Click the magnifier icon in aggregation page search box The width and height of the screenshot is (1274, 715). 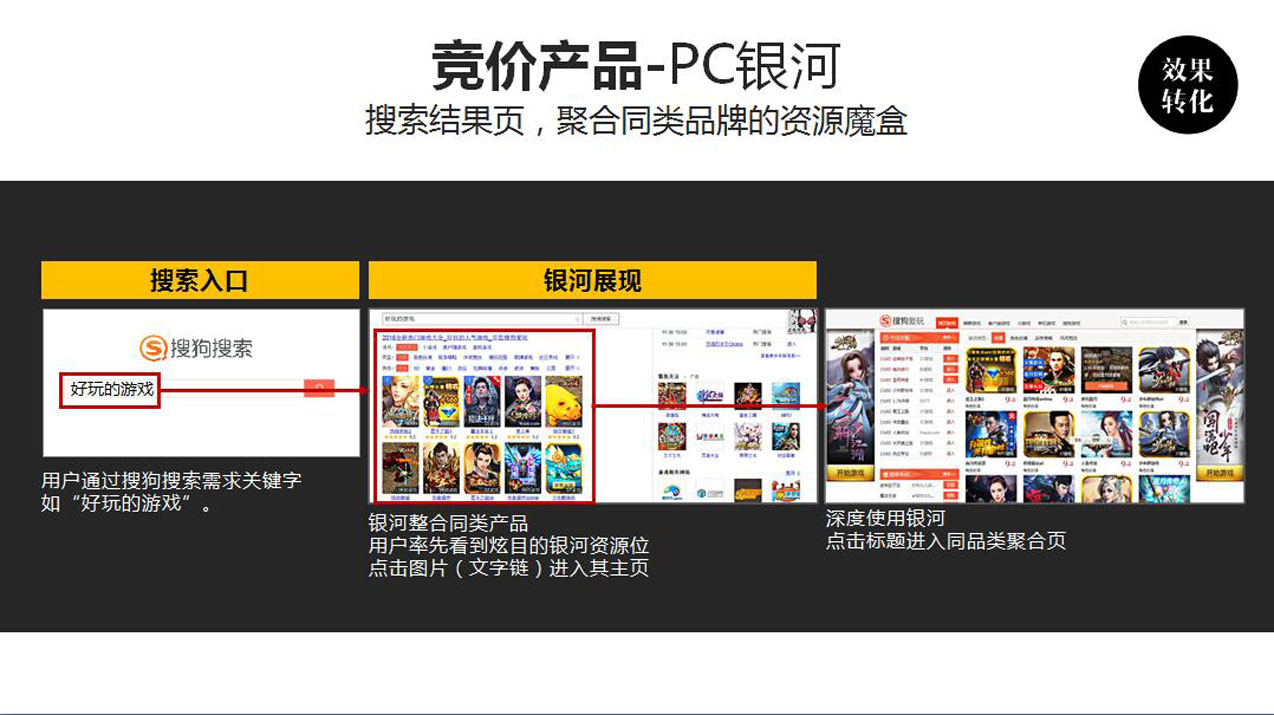coord(1126,323)
